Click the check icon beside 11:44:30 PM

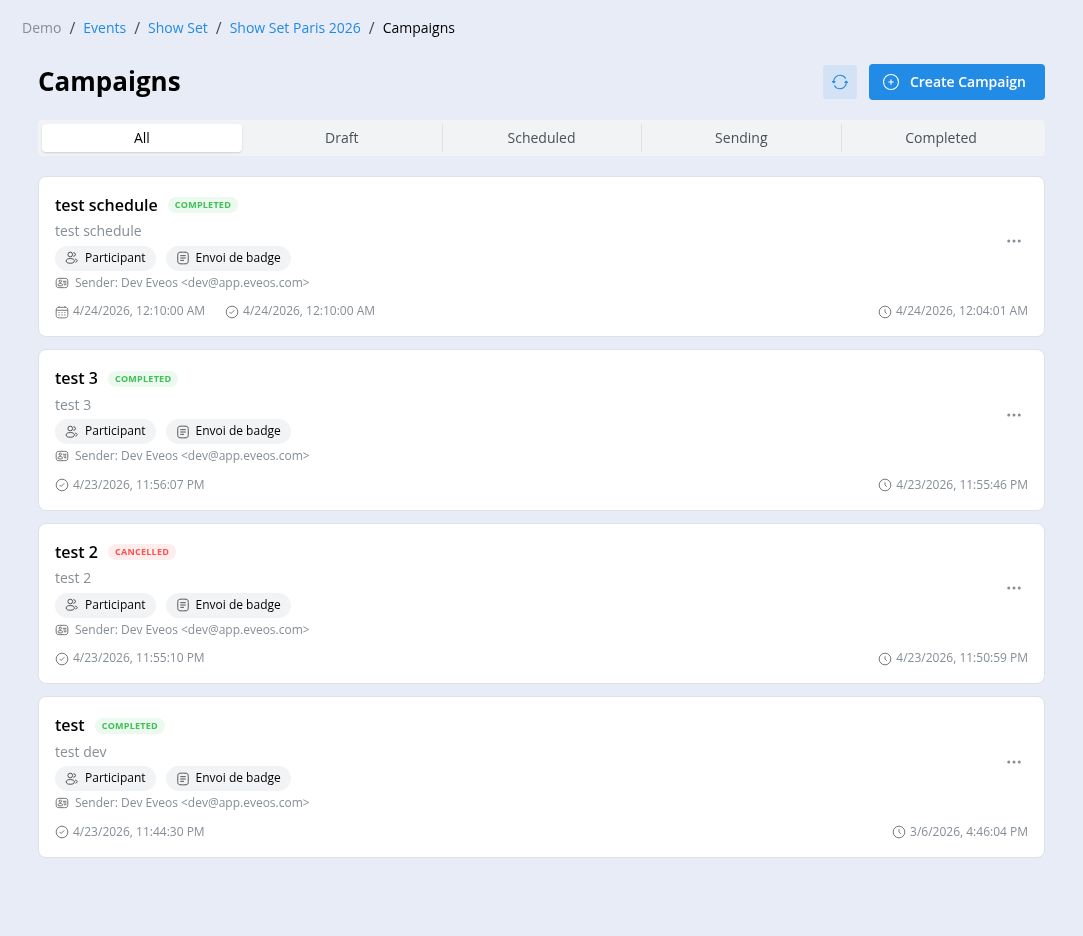62,832
